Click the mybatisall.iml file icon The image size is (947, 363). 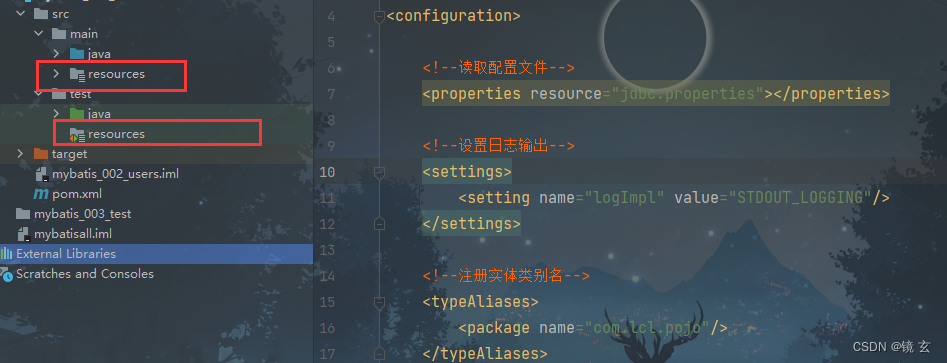tap(24, 234)
